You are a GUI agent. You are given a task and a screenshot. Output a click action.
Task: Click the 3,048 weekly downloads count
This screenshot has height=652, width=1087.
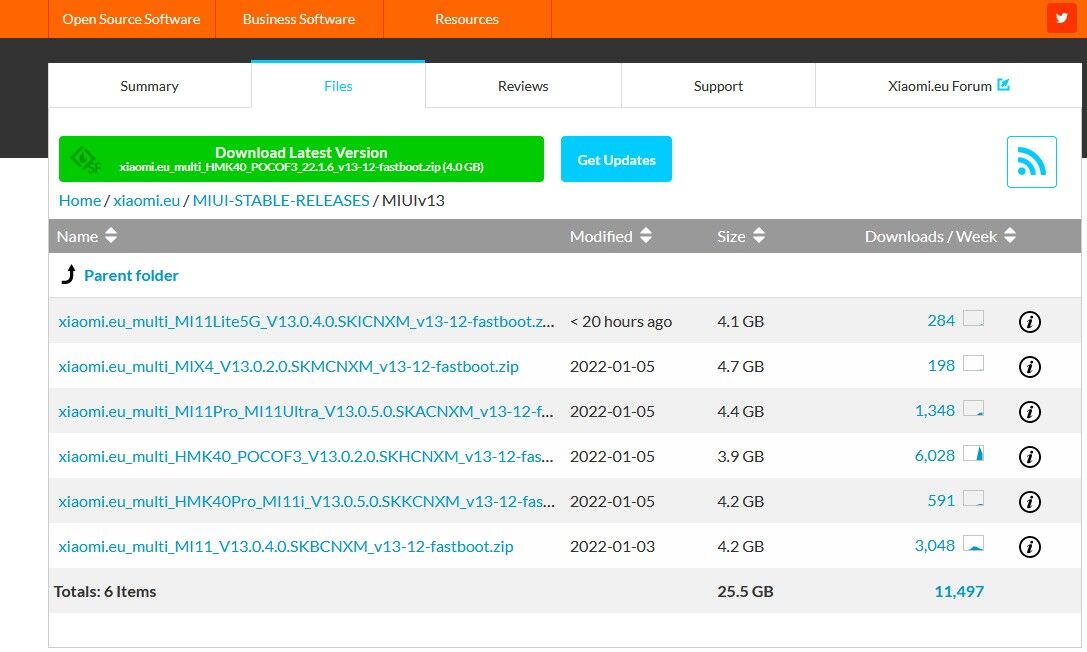click(934, 545)
